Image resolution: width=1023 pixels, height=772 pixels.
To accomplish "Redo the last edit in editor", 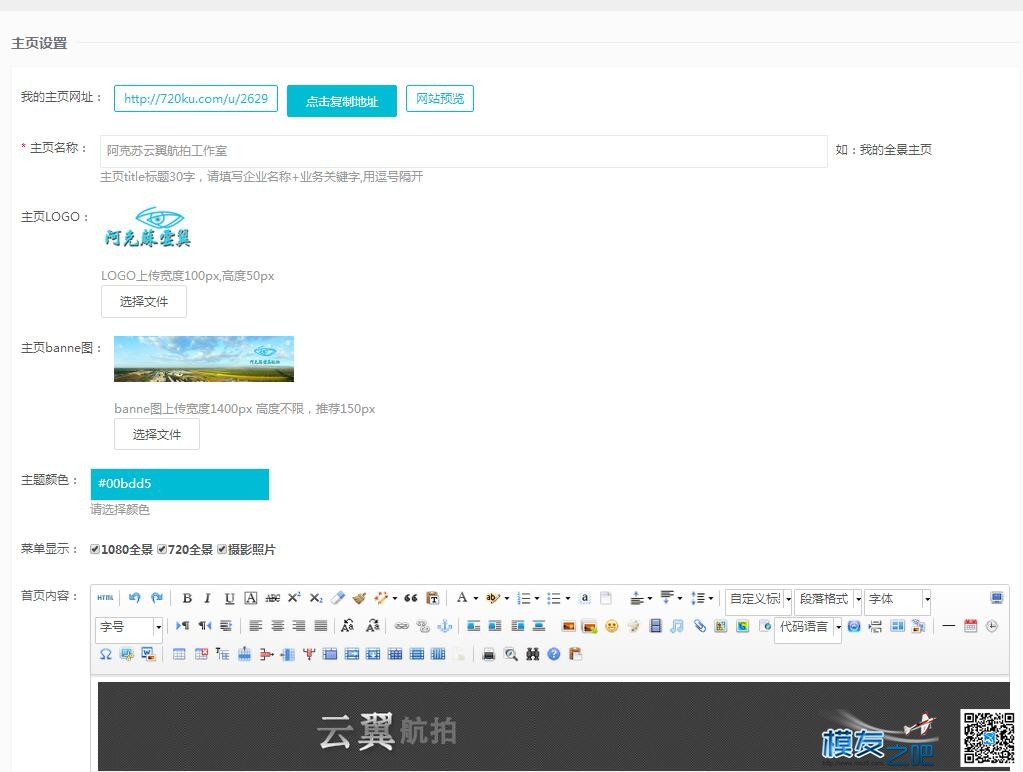I will tap(157, 598).
